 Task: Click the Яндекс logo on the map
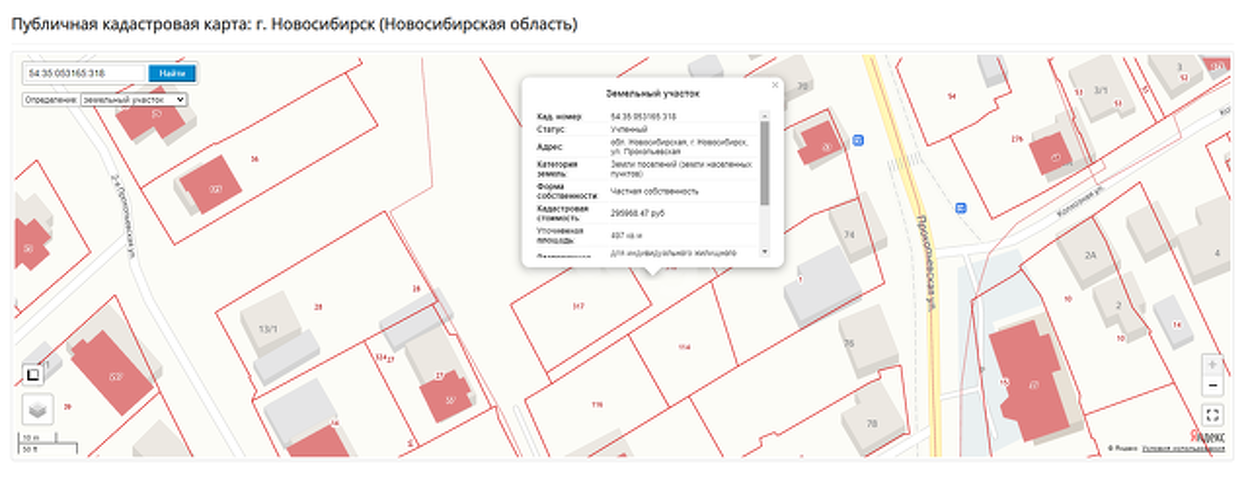[1210, 436]
